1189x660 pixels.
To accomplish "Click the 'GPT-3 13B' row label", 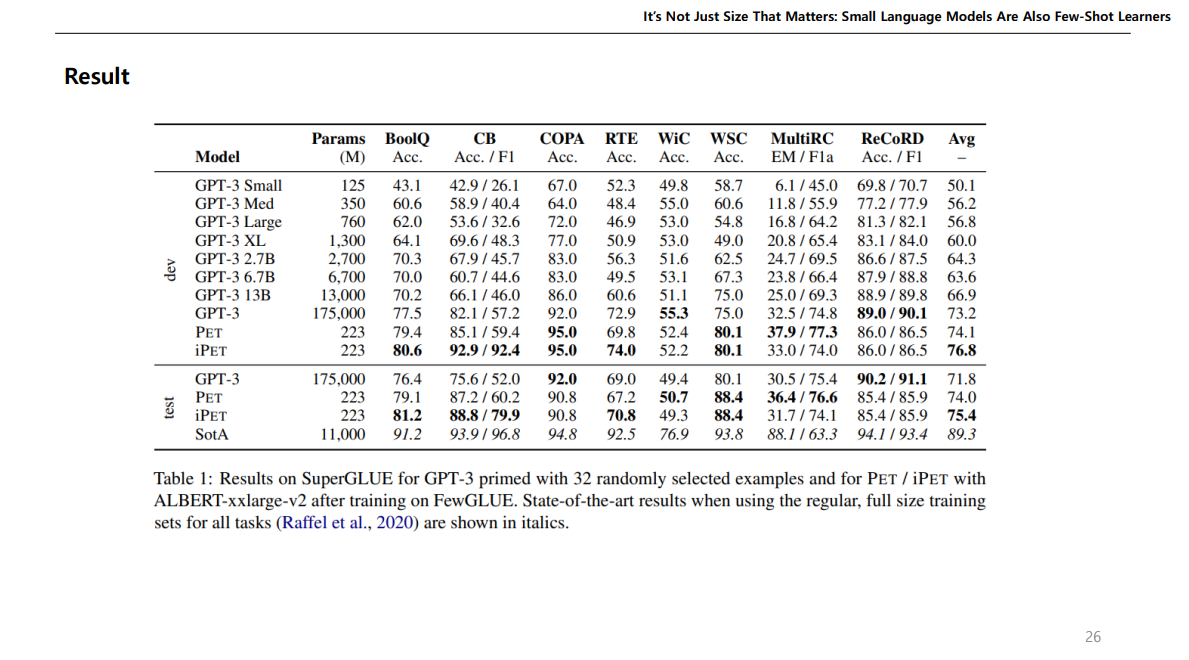I will click(232, 295).
